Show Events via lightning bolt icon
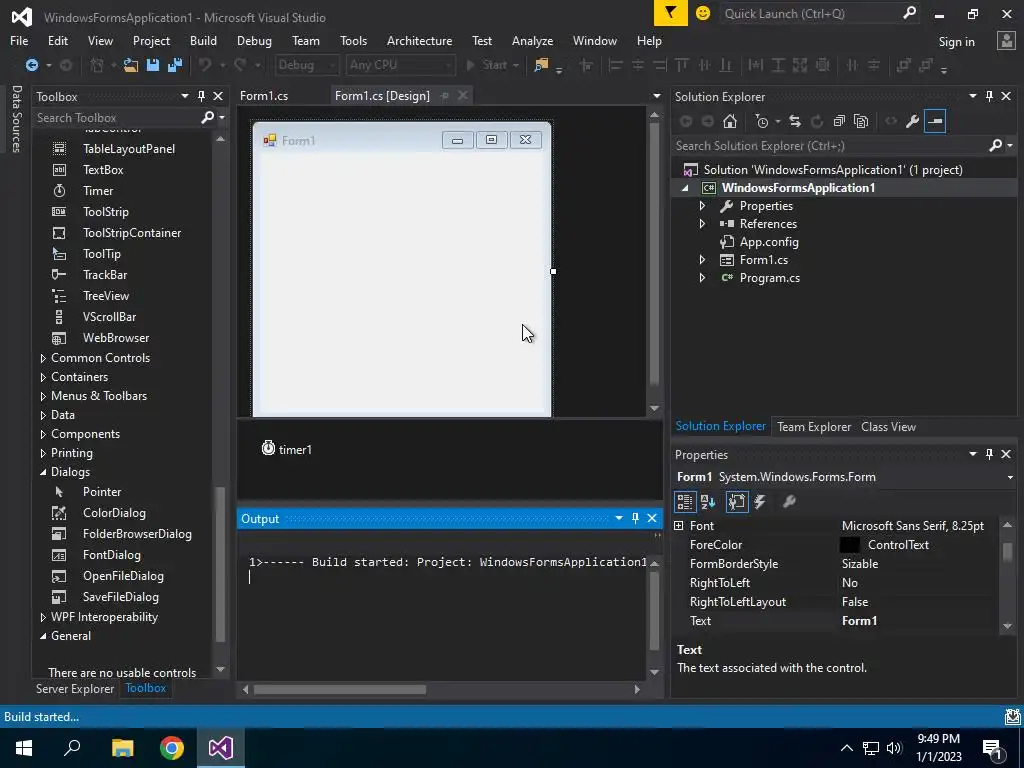 tap(760, 502)
